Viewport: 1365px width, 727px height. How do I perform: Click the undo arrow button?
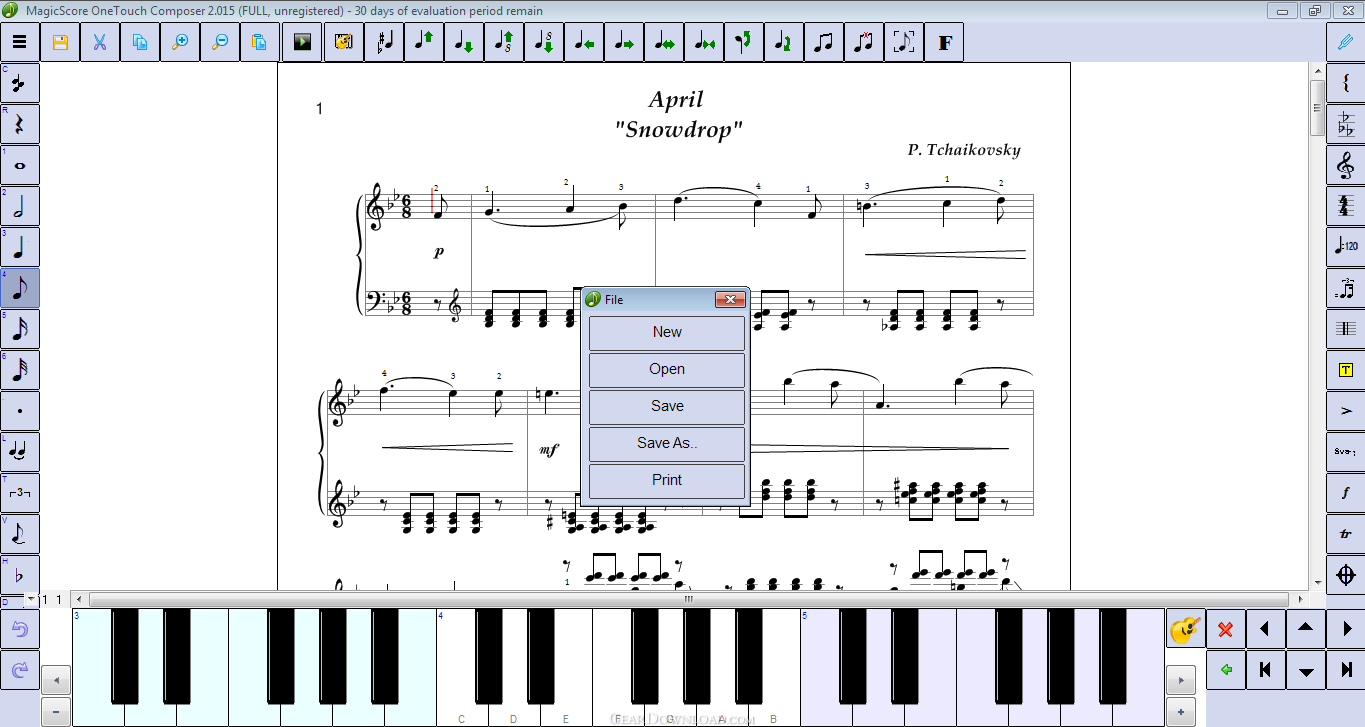(20, 630)
